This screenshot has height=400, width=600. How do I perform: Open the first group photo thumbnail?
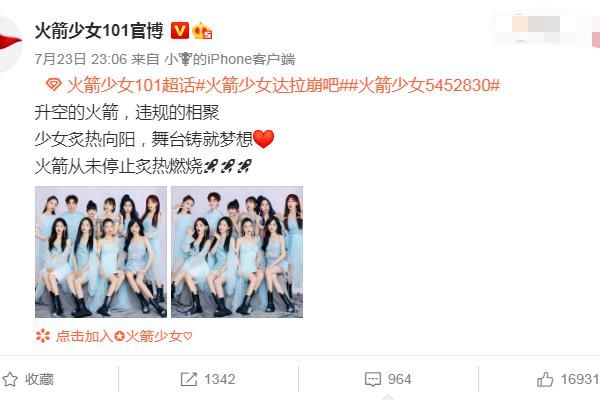pos(101,252)
